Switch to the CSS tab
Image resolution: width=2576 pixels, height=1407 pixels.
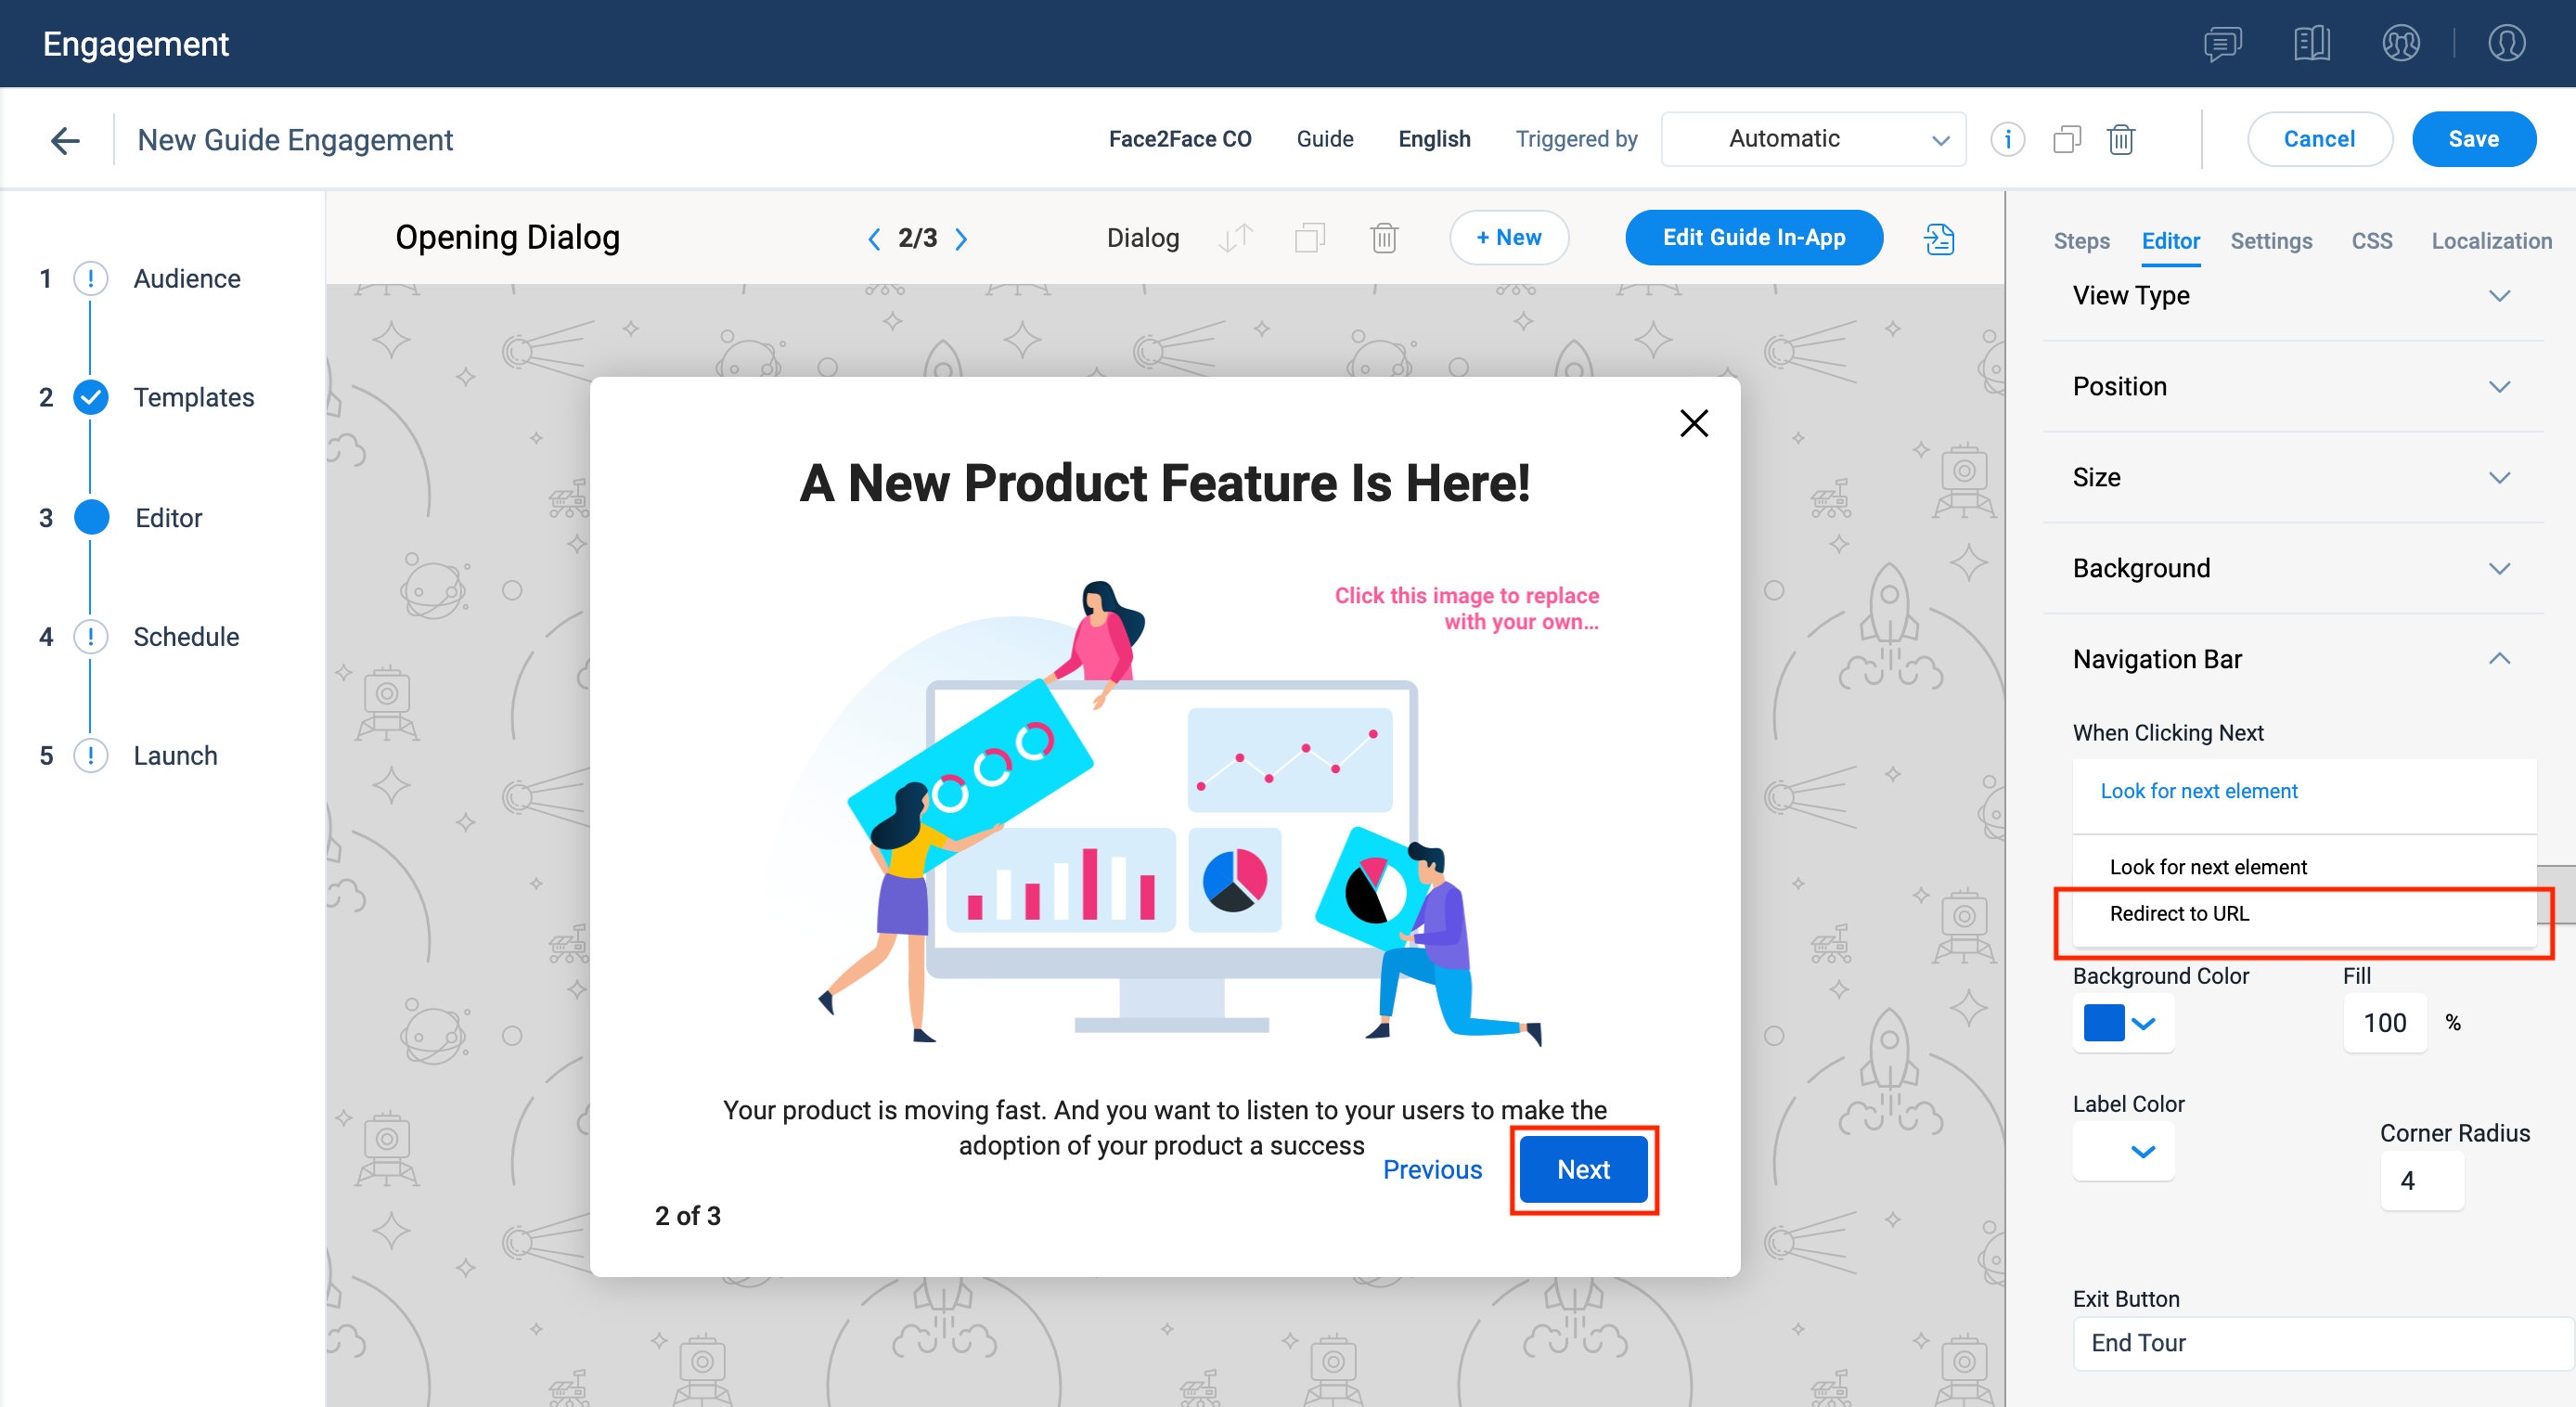coord(2371,241)
